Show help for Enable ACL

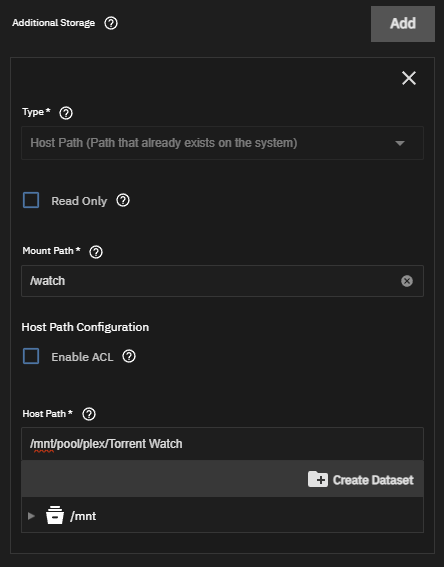tap(129, 356)
